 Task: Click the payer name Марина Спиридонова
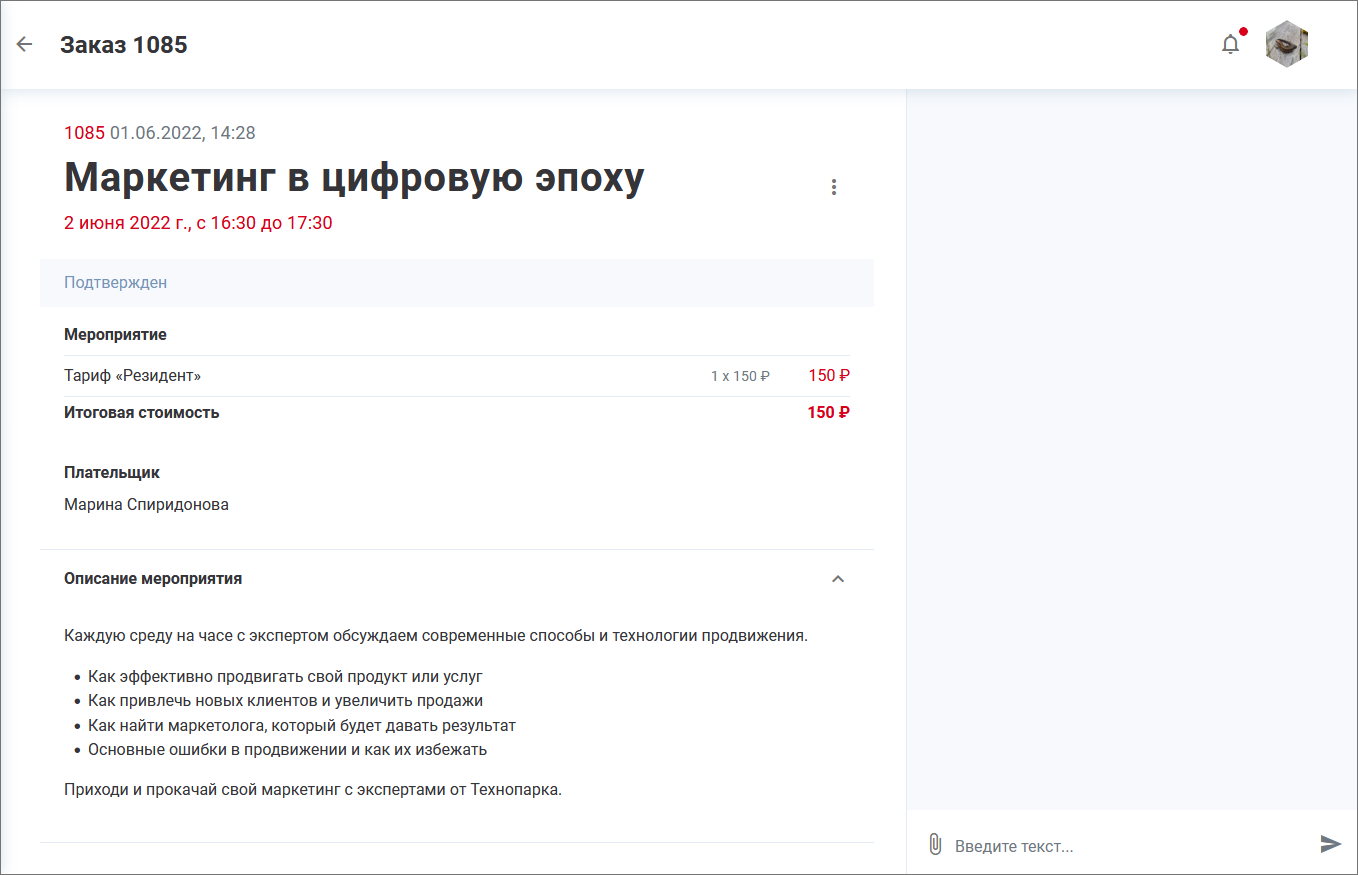[146, 505]
